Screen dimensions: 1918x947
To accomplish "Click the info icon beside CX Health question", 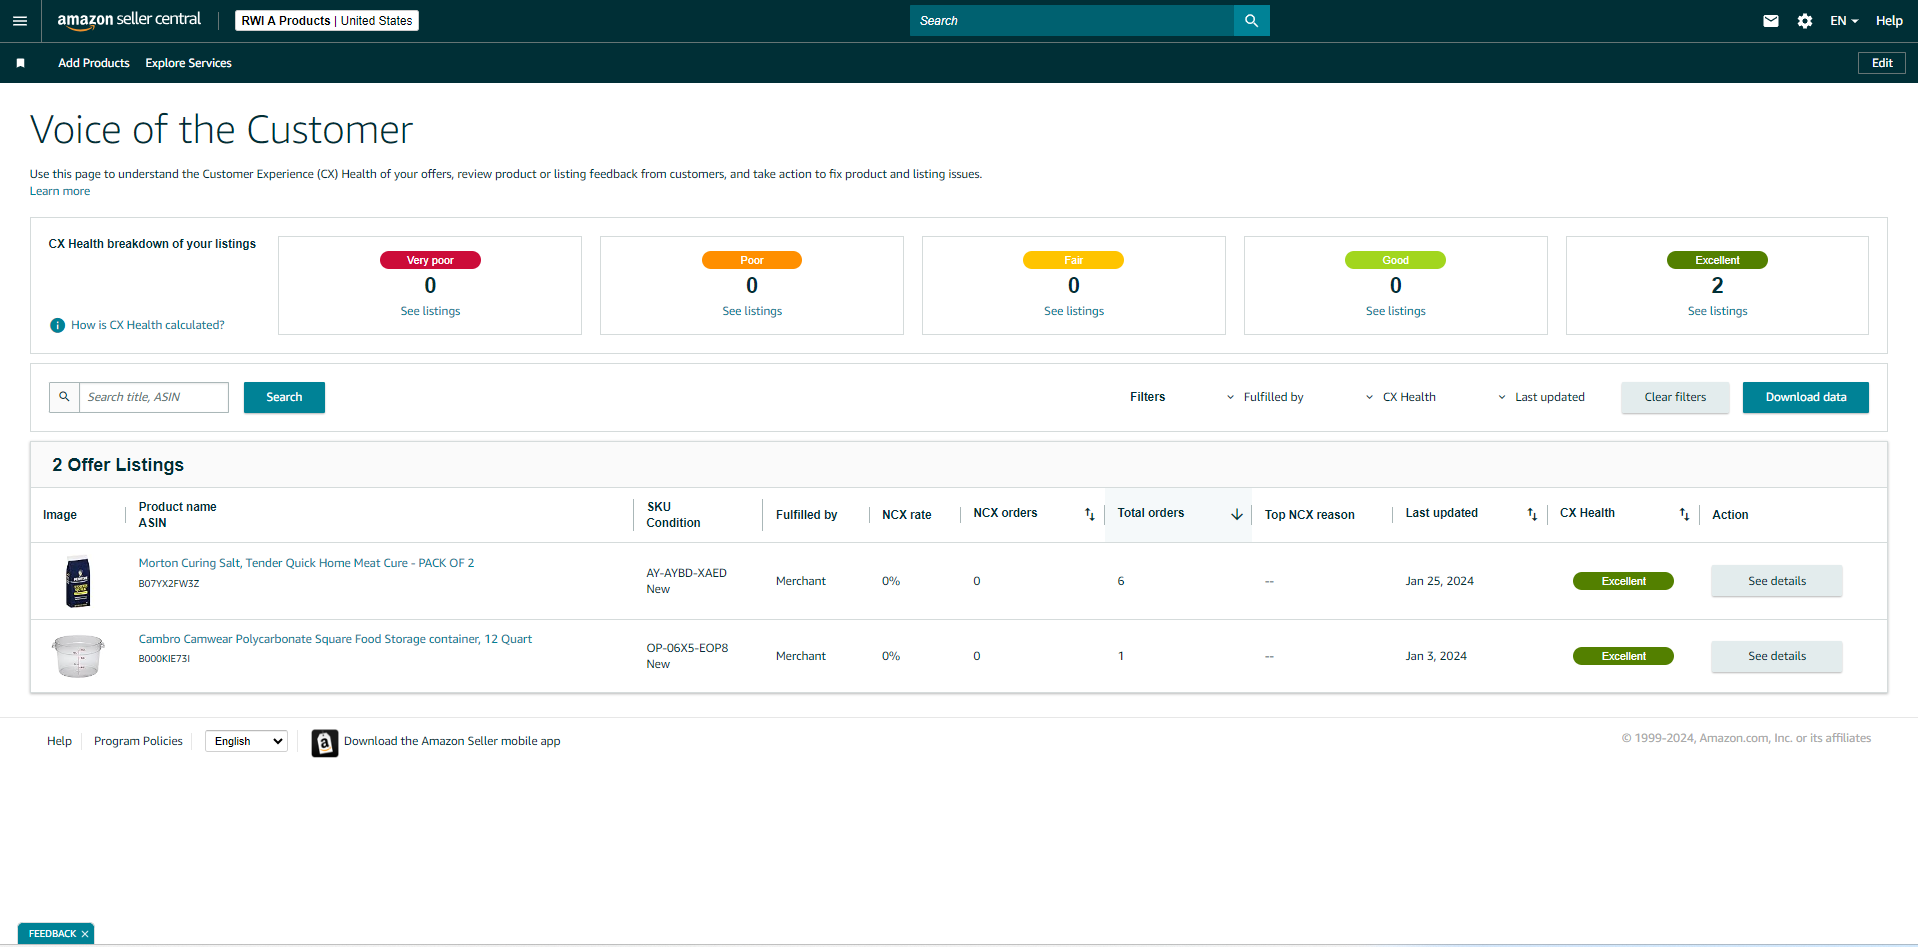I will tap(58, 325).
